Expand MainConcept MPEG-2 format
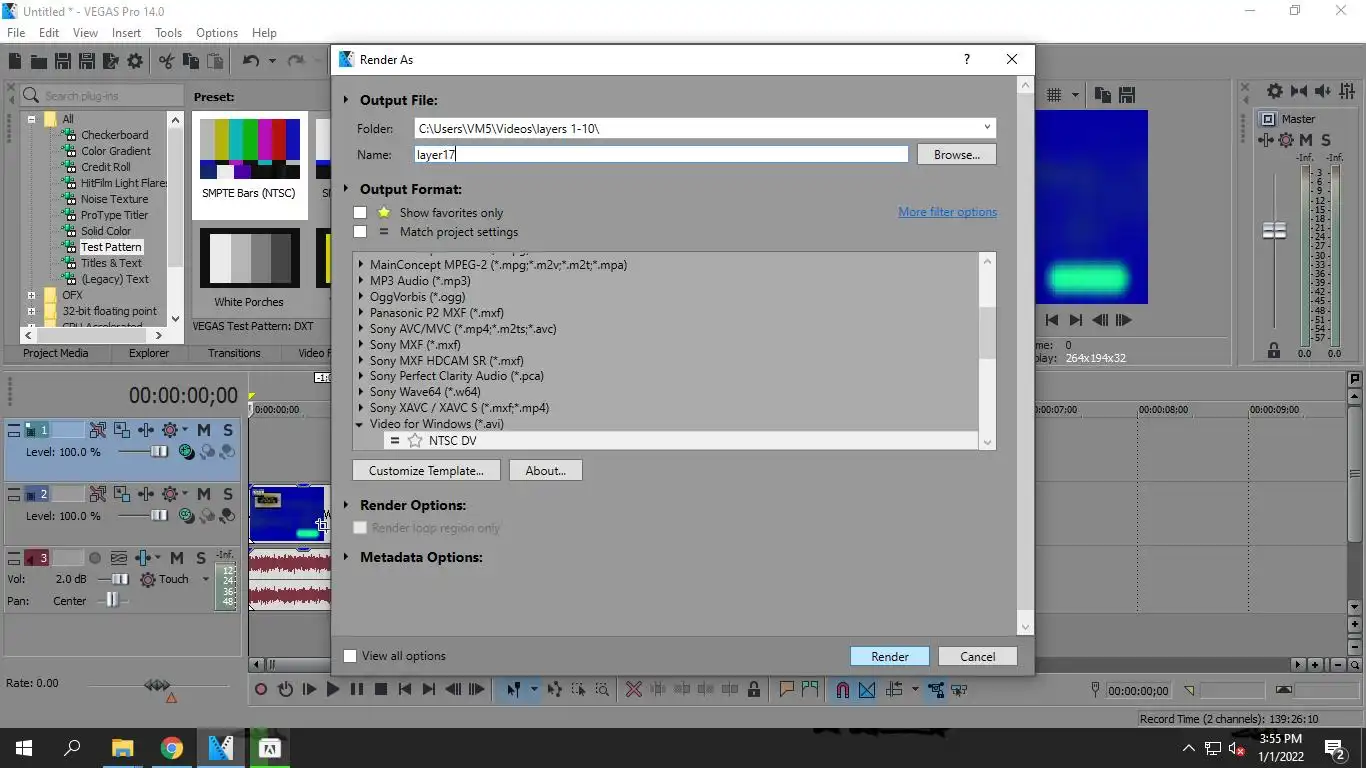The image size is (1366, 768). click(x=360, y=265)
